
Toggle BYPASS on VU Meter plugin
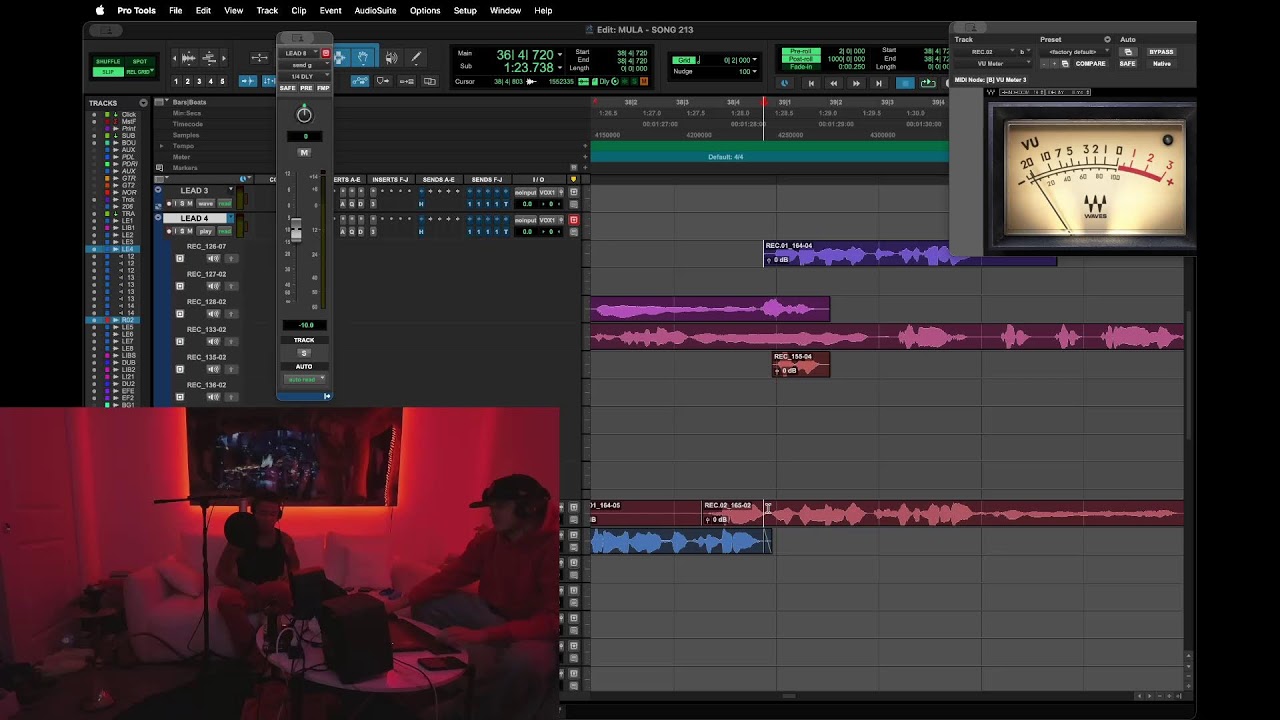point(1161,52)
